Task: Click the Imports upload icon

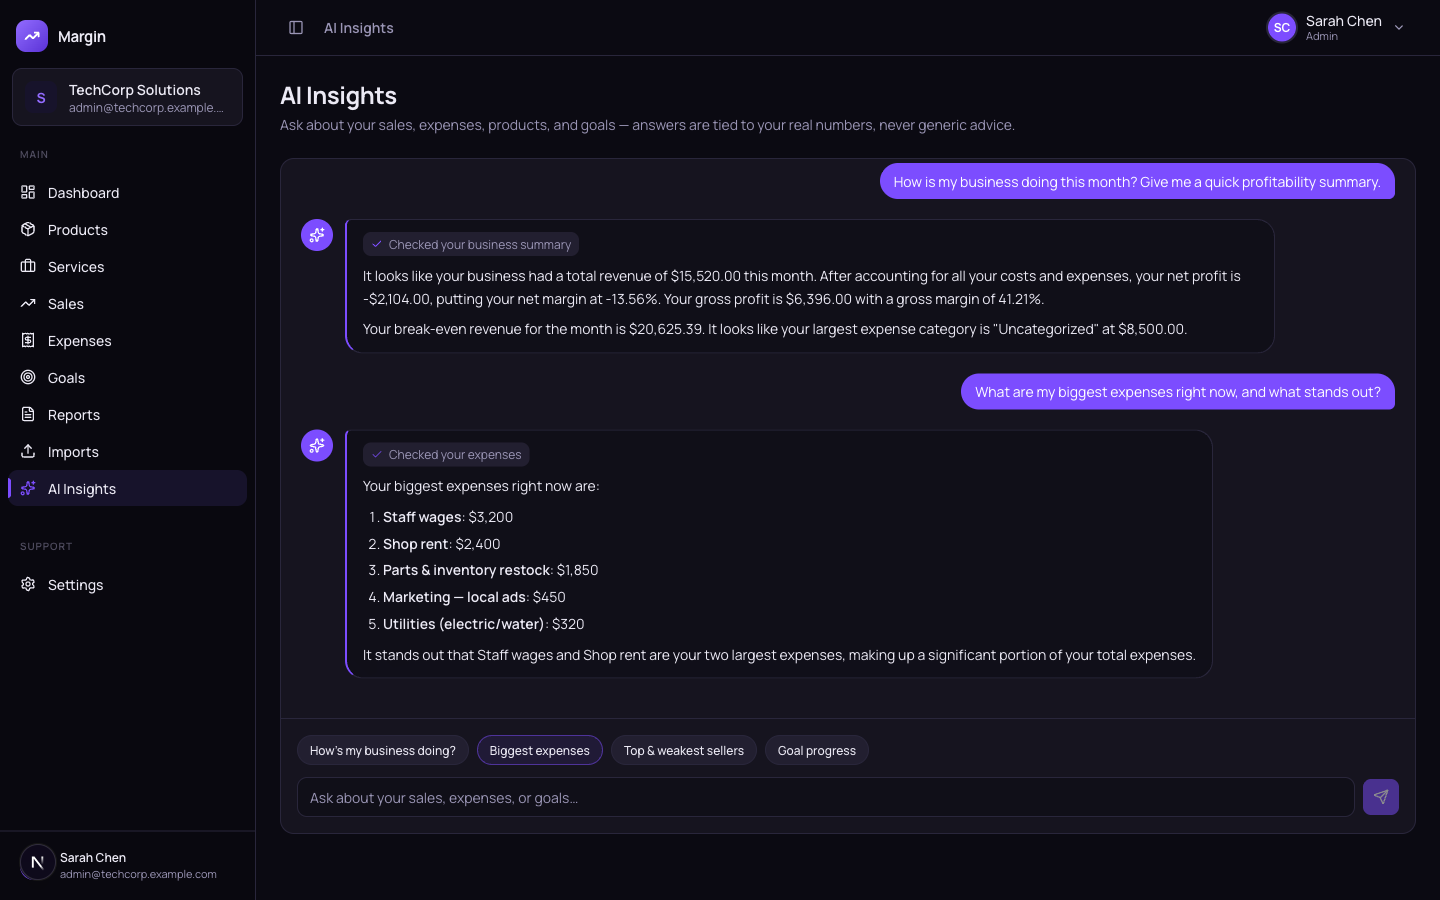Action: [x=28, y=451]
